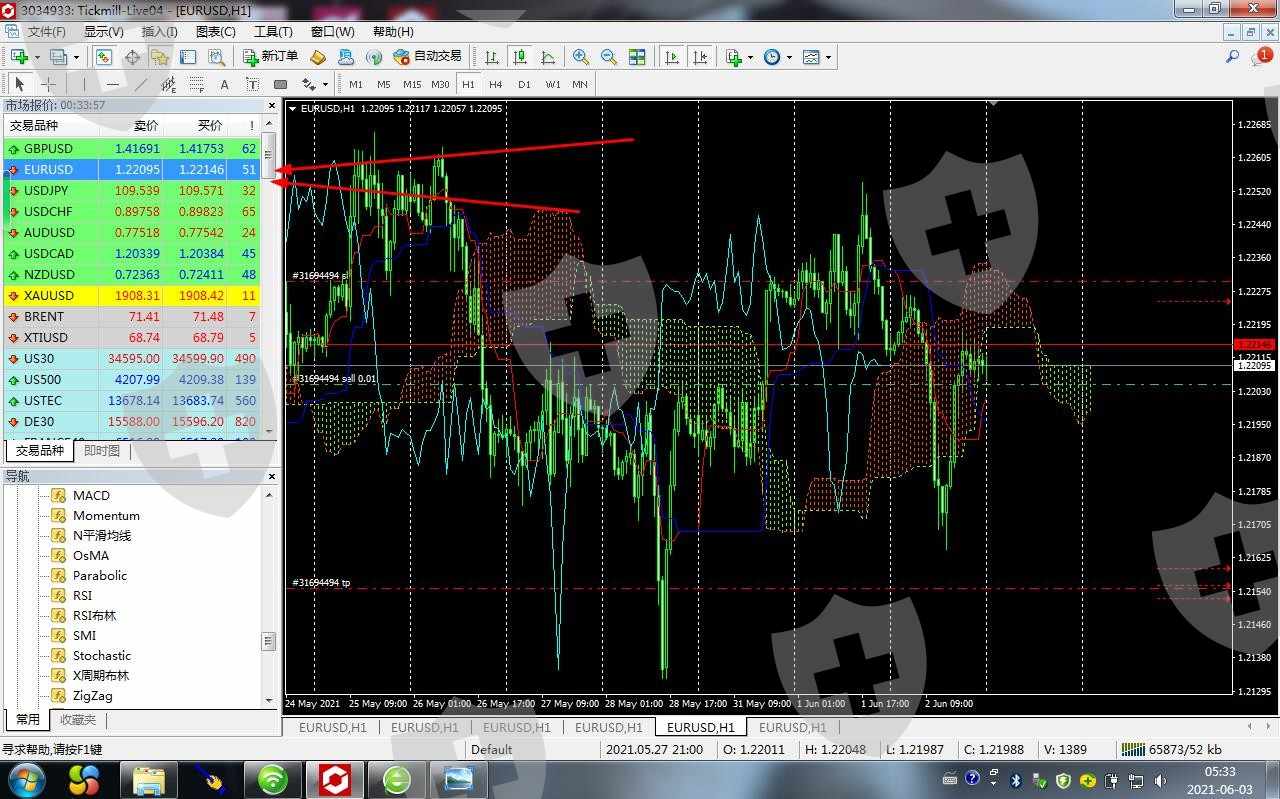Click the Stochastic indicator in Navigator
This screenshot has width=1280, height=799.
pos(101,656)
